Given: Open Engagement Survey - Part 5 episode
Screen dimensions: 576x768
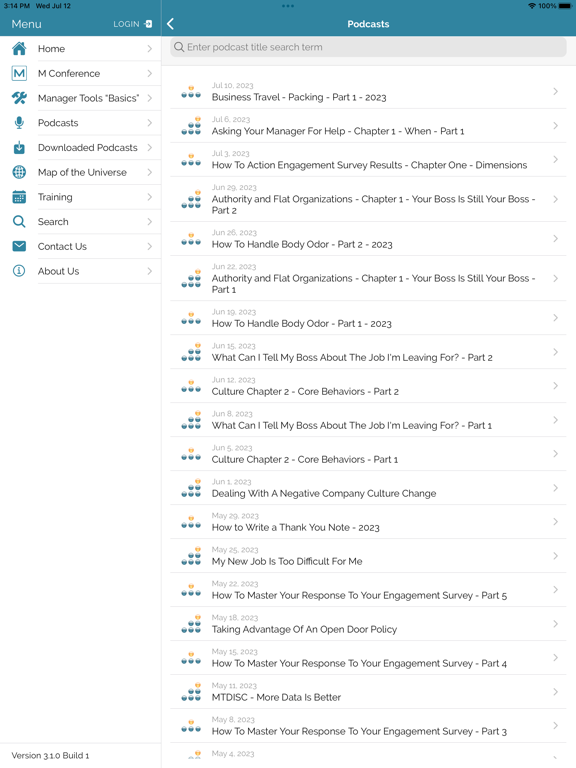Looking at the screenshot, I should pos(368,590).
